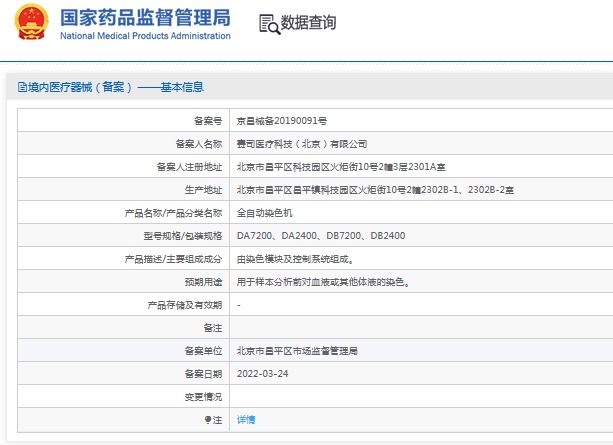Click the document icon before 境内医疗器械
Screen dimensions: 613x445
pyautogui.click(x=22, y=87)
